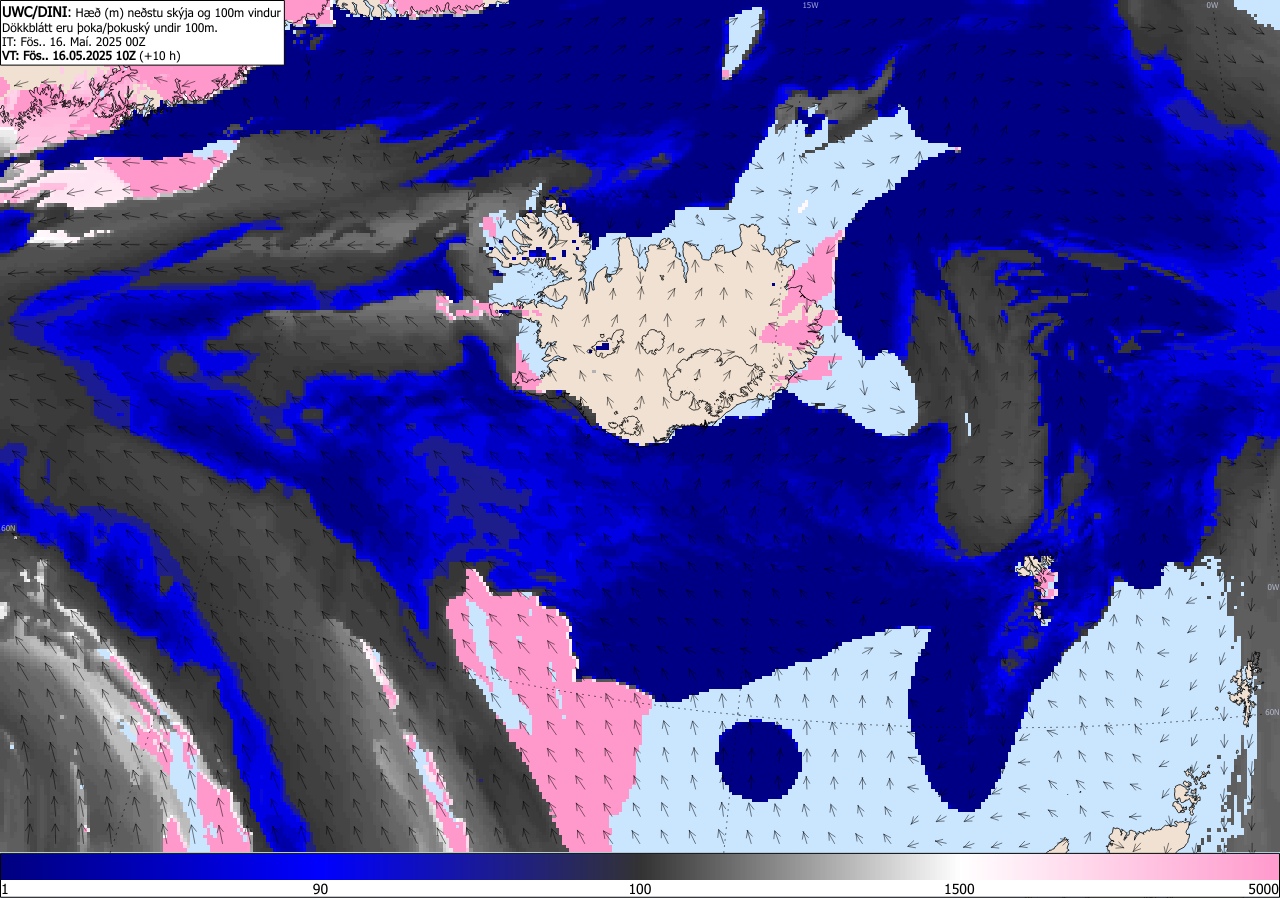Viewport: 1280px width, 898px height.
Task: Select the line "Dökkblátt eru þoka/þokuský undir 100m."
Action: point(110,27)
